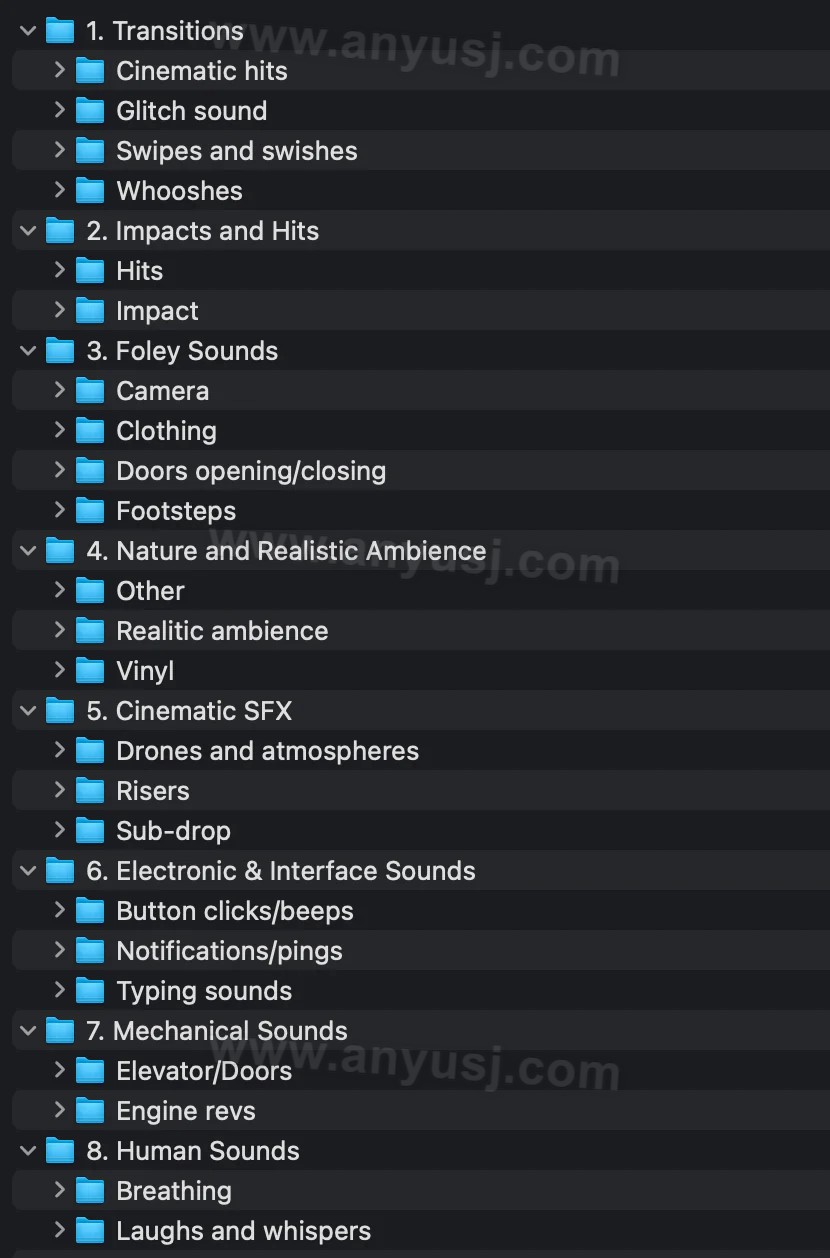This screenshot has height=1258, width=830.
Task: Click the Glitch sound folder icon
Action: 90,111
